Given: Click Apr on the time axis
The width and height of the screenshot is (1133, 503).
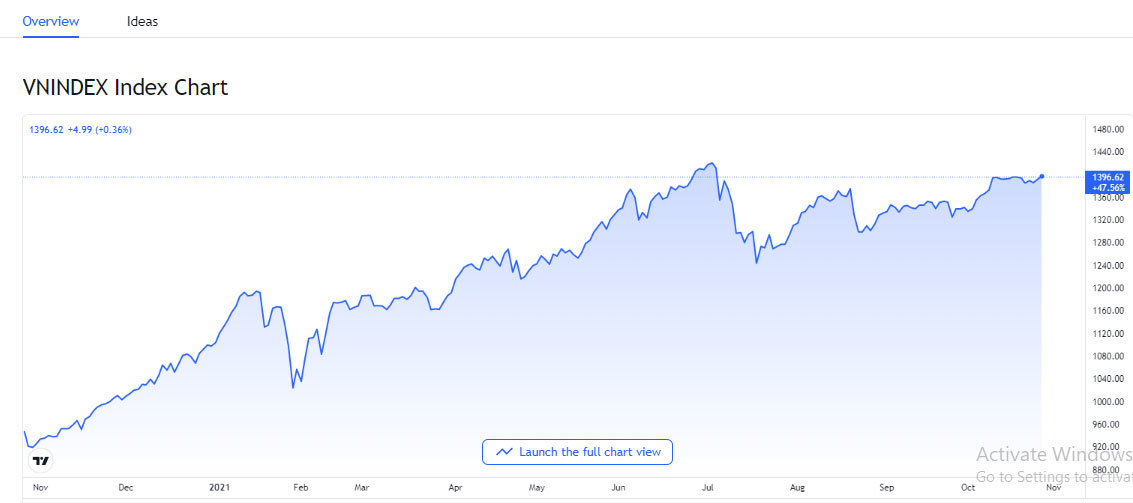Looking at the screenshot, I should 455,488.
